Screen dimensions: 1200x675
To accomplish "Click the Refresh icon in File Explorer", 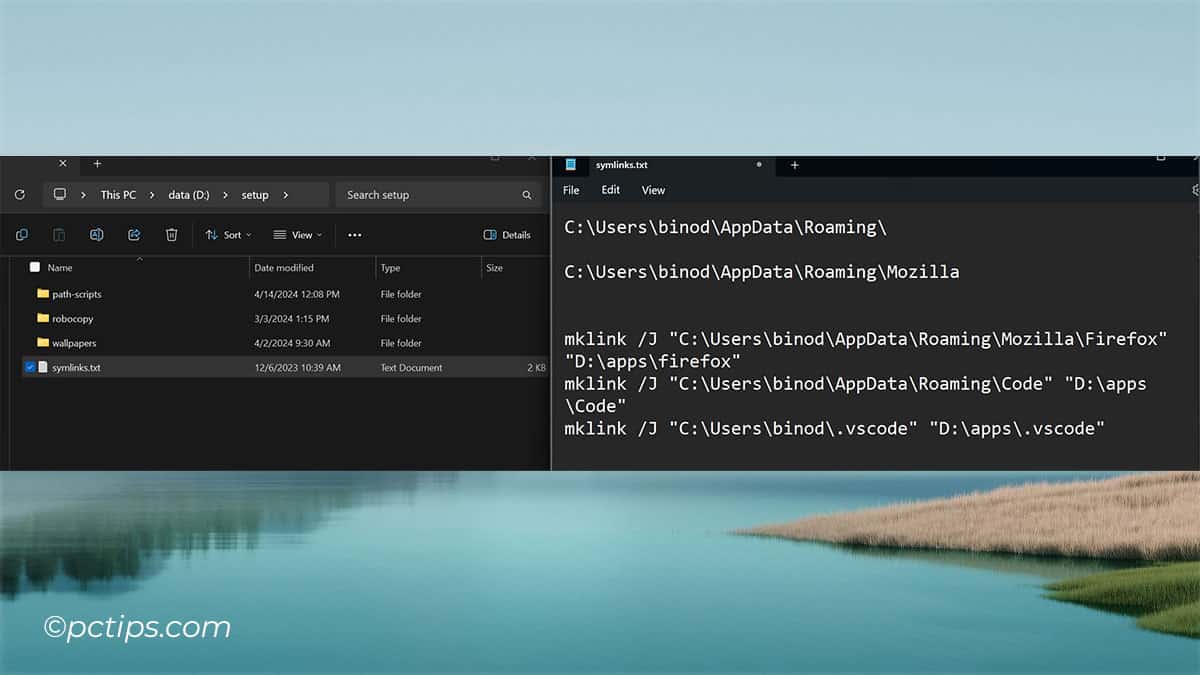I will pos(20,195).
